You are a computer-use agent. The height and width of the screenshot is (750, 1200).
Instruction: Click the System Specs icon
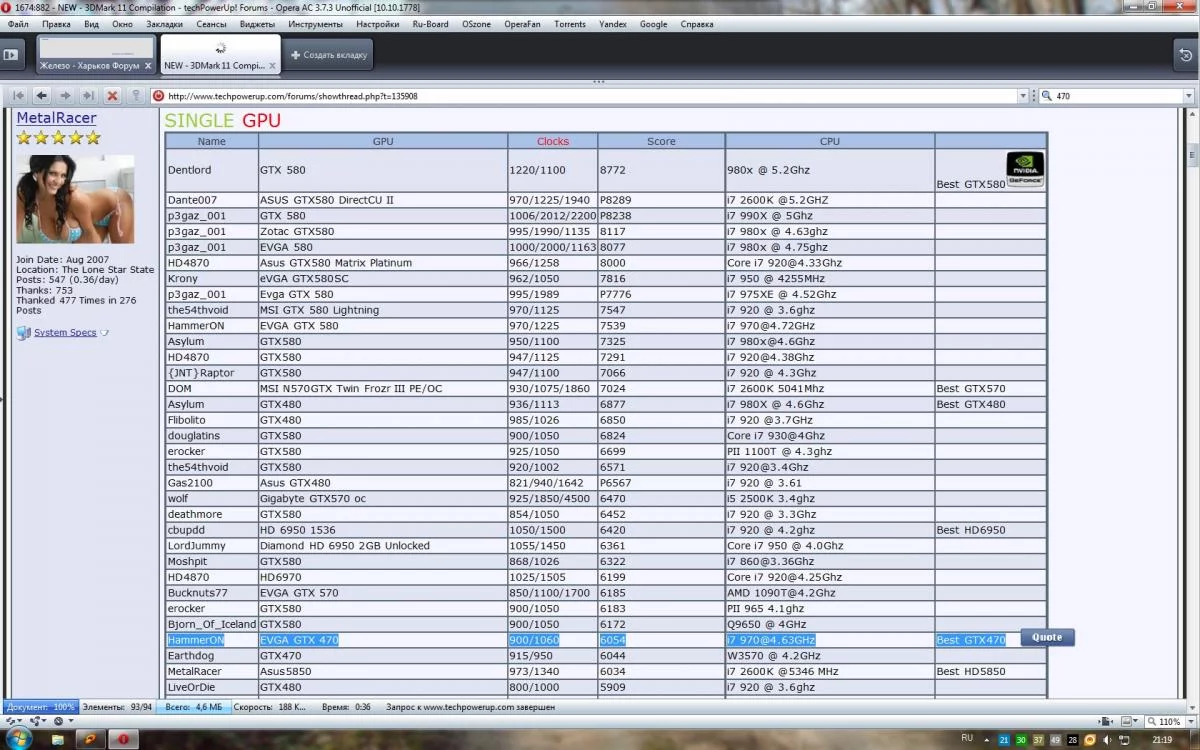pyautogui.click(x=24, y=333)
